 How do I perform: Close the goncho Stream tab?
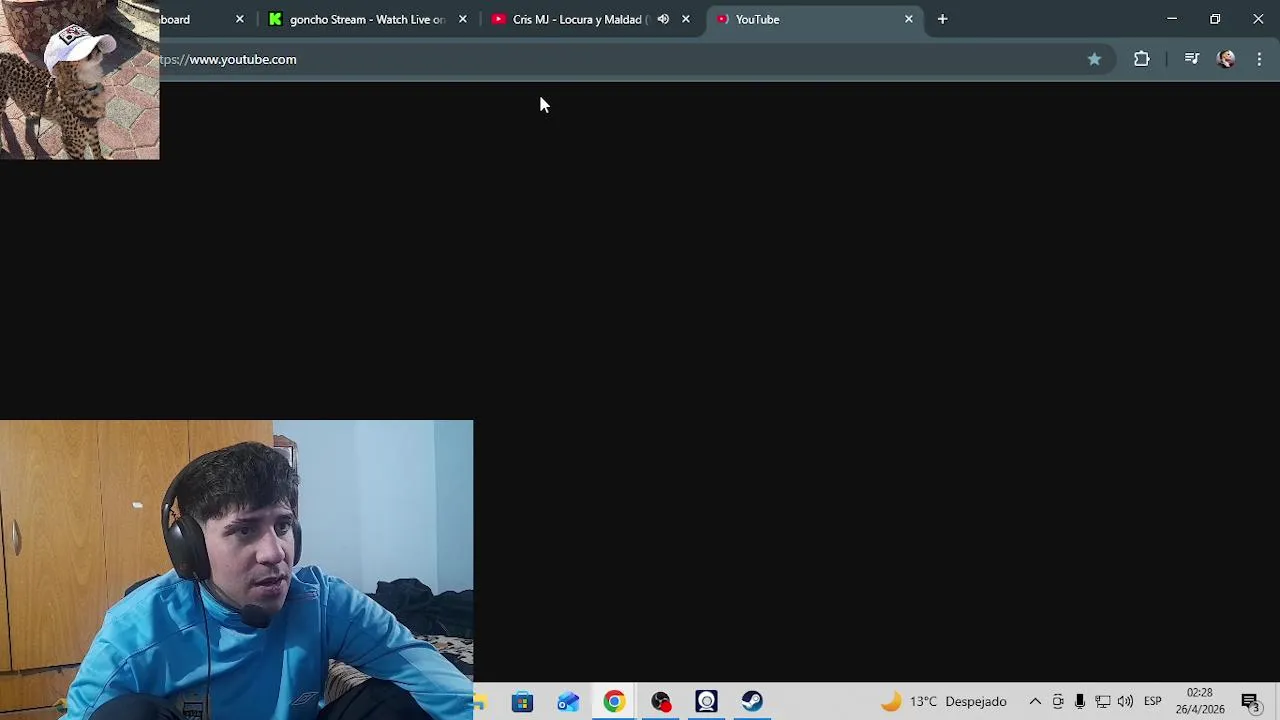[462, 19]
